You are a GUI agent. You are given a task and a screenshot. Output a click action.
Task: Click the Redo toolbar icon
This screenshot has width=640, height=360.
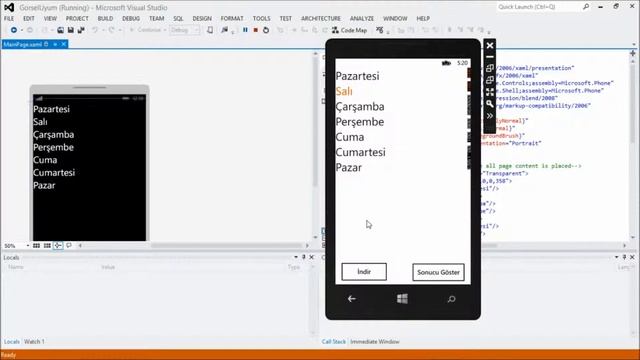point(111,30)
